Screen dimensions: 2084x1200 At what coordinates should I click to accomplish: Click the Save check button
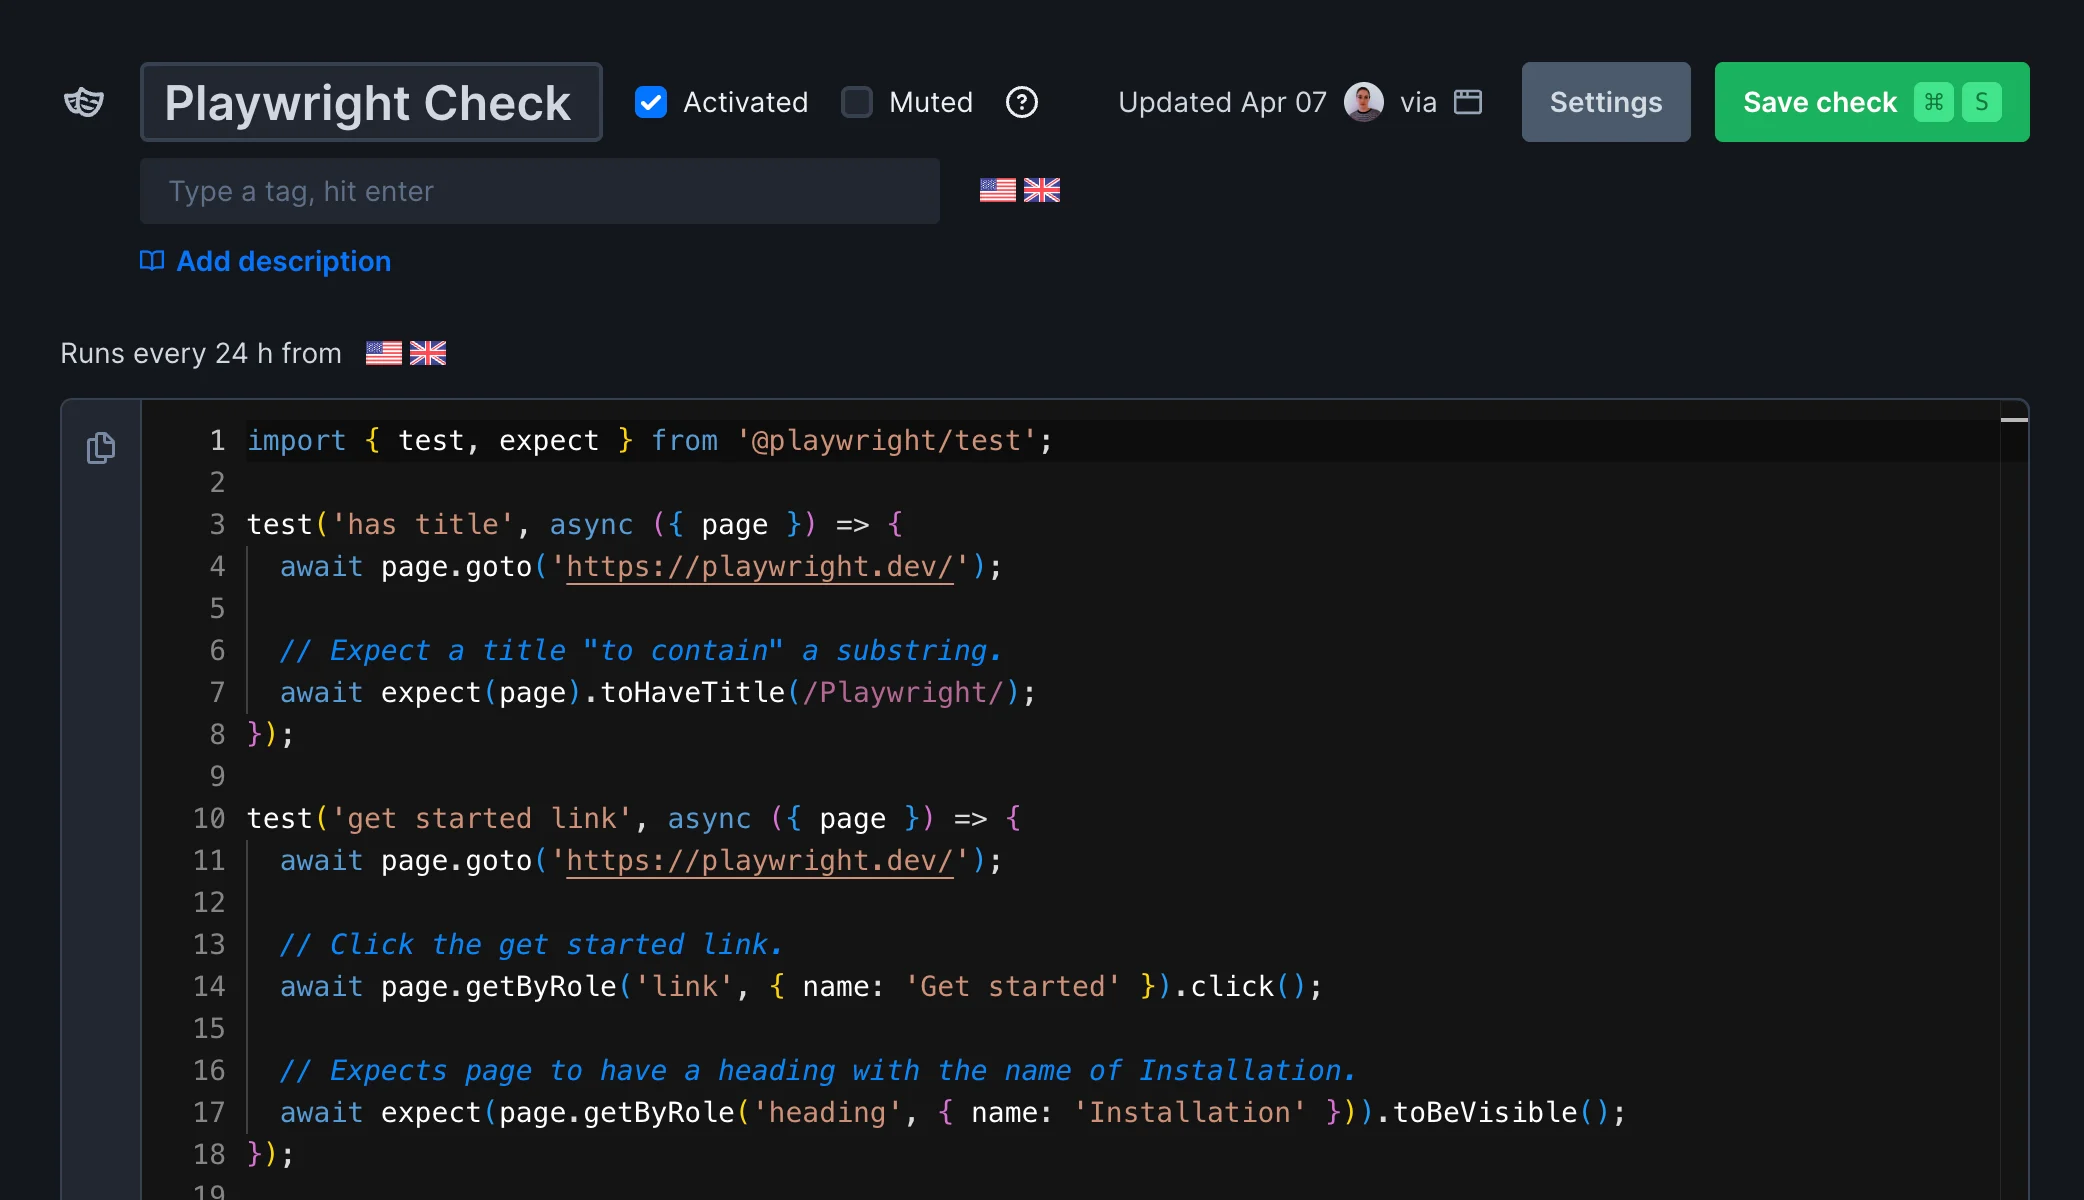tap(1872, 102)
